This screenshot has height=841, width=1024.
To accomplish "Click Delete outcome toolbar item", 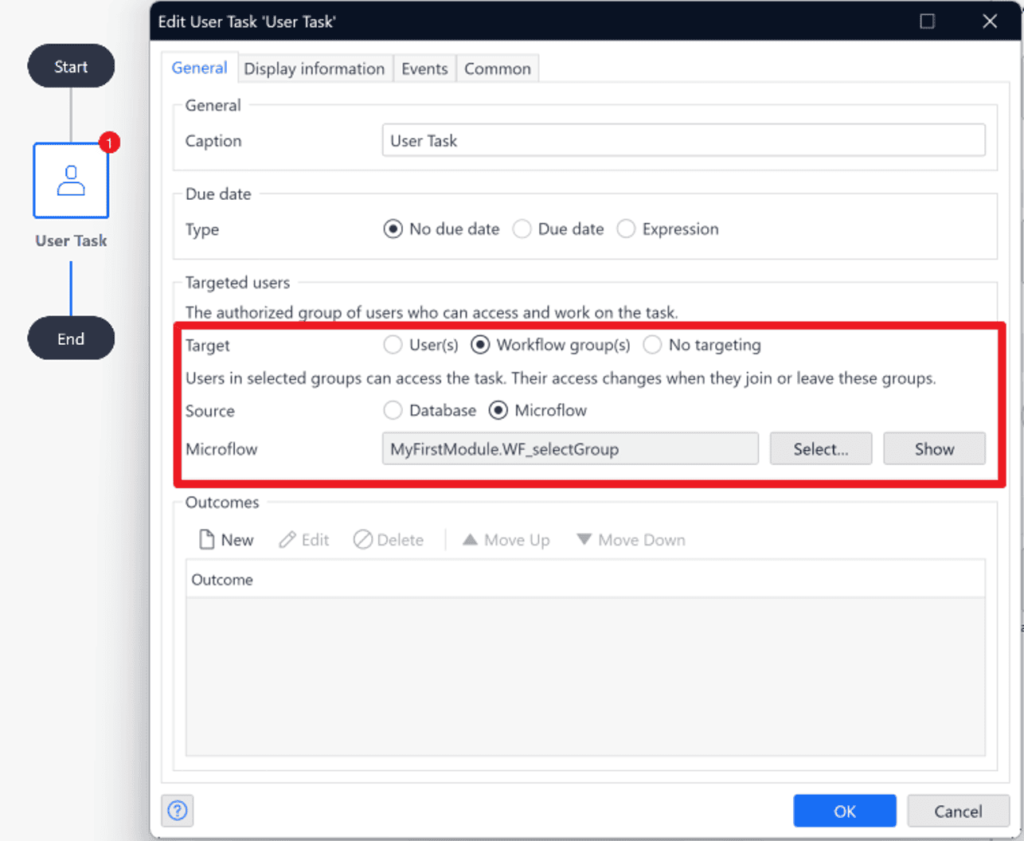I will (389, 540).
